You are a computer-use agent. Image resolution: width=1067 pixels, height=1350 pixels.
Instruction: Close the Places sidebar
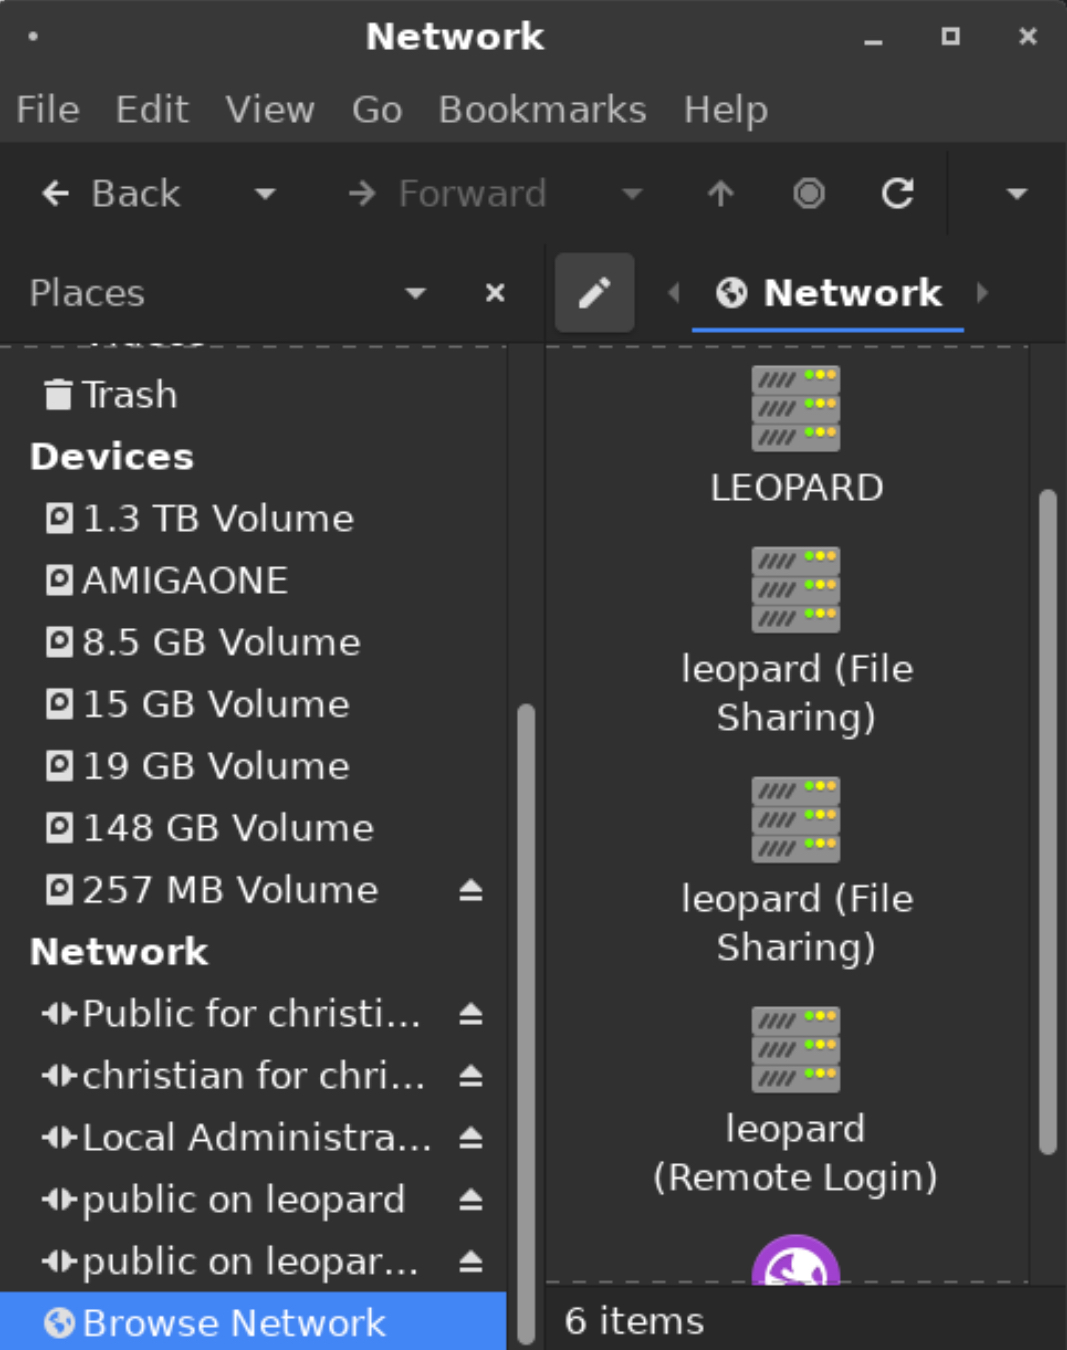point(495,293)
